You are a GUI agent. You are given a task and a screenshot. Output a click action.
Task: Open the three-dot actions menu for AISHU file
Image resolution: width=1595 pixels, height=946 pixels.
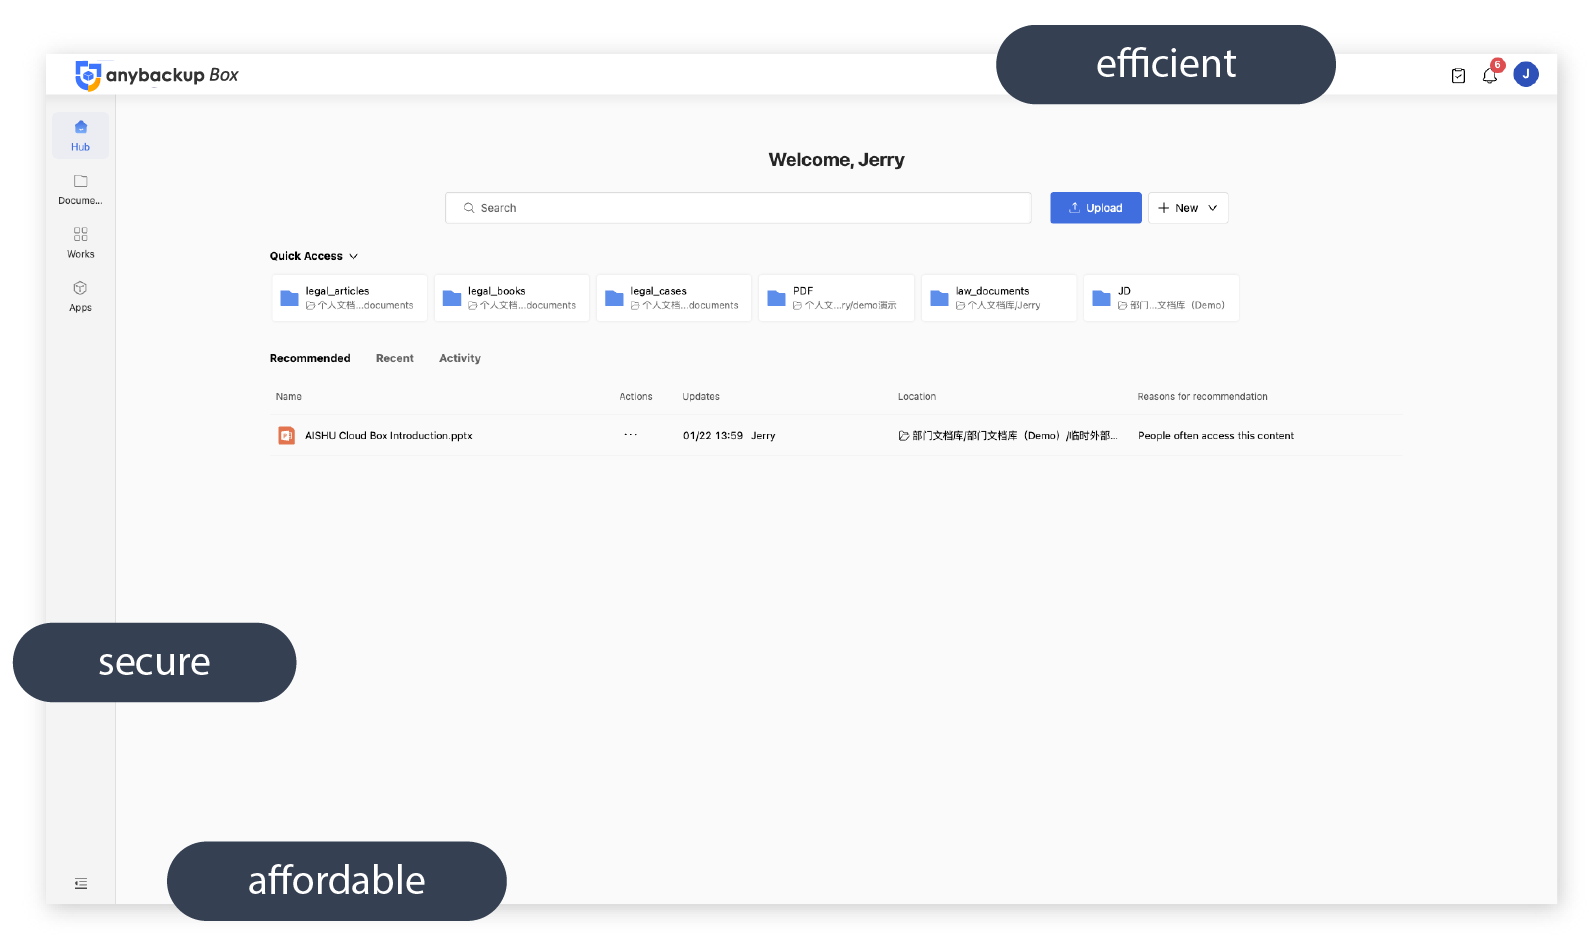630,435
